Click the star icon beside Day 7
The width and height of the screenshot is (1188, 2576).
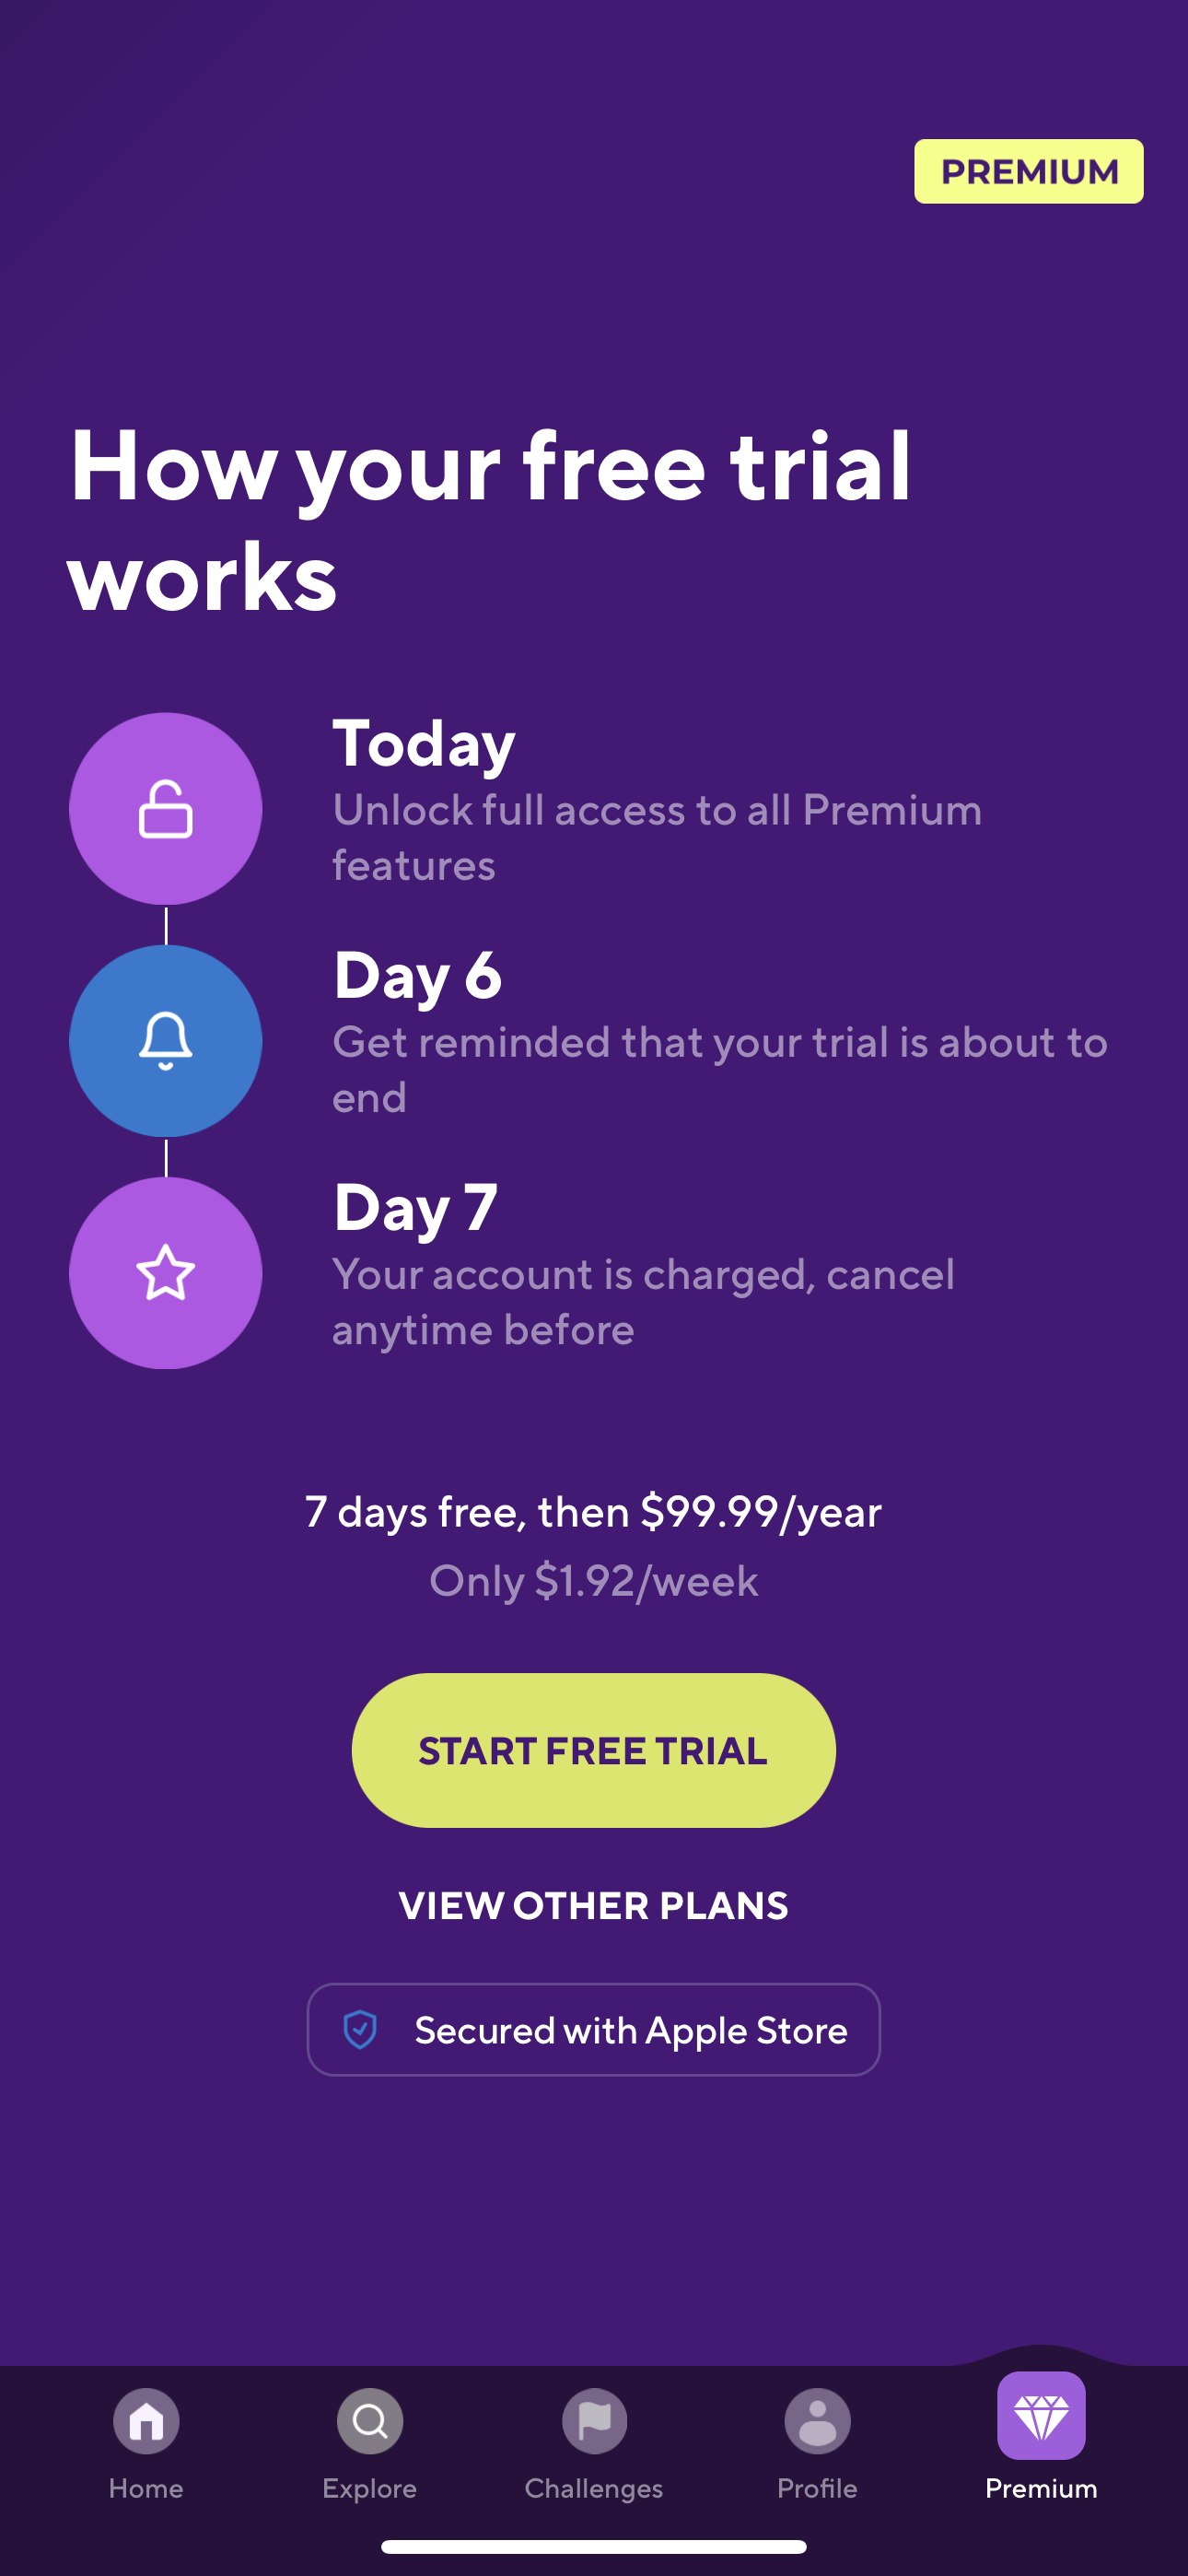(x=165, y=1272)
